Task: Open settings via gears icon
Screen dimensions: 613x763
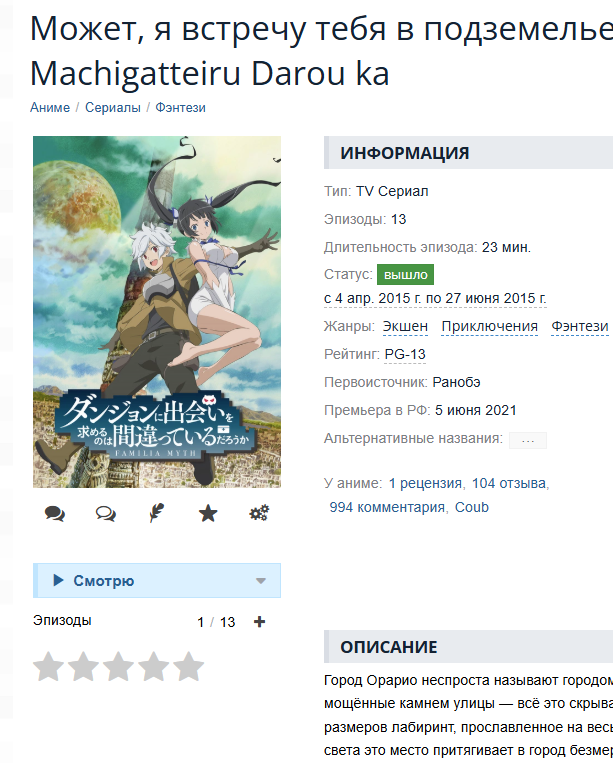Action: click(x=259, y=513)
